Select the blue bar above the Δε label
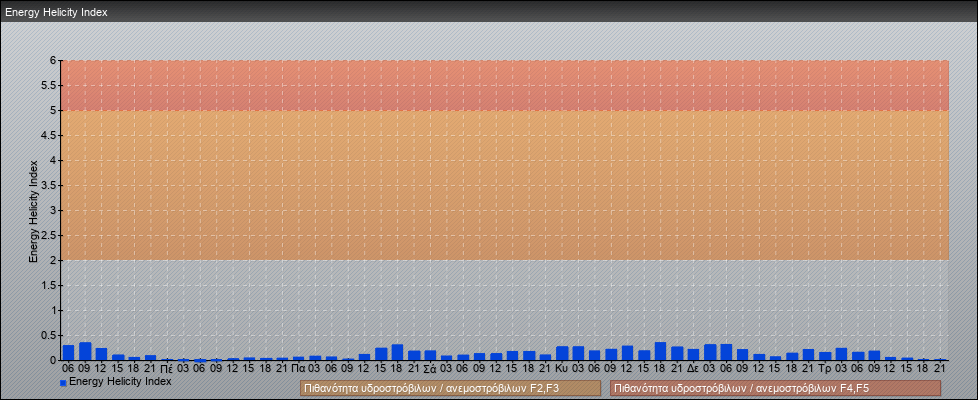 coord(694,354)
